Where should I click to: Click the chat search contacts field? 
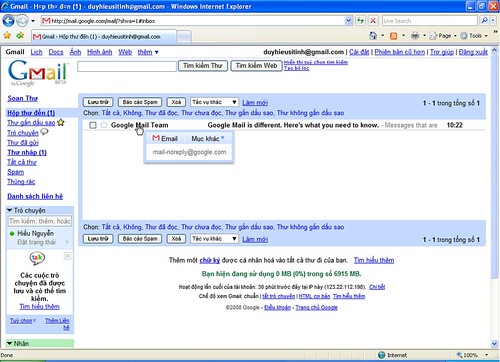point(40,221)
